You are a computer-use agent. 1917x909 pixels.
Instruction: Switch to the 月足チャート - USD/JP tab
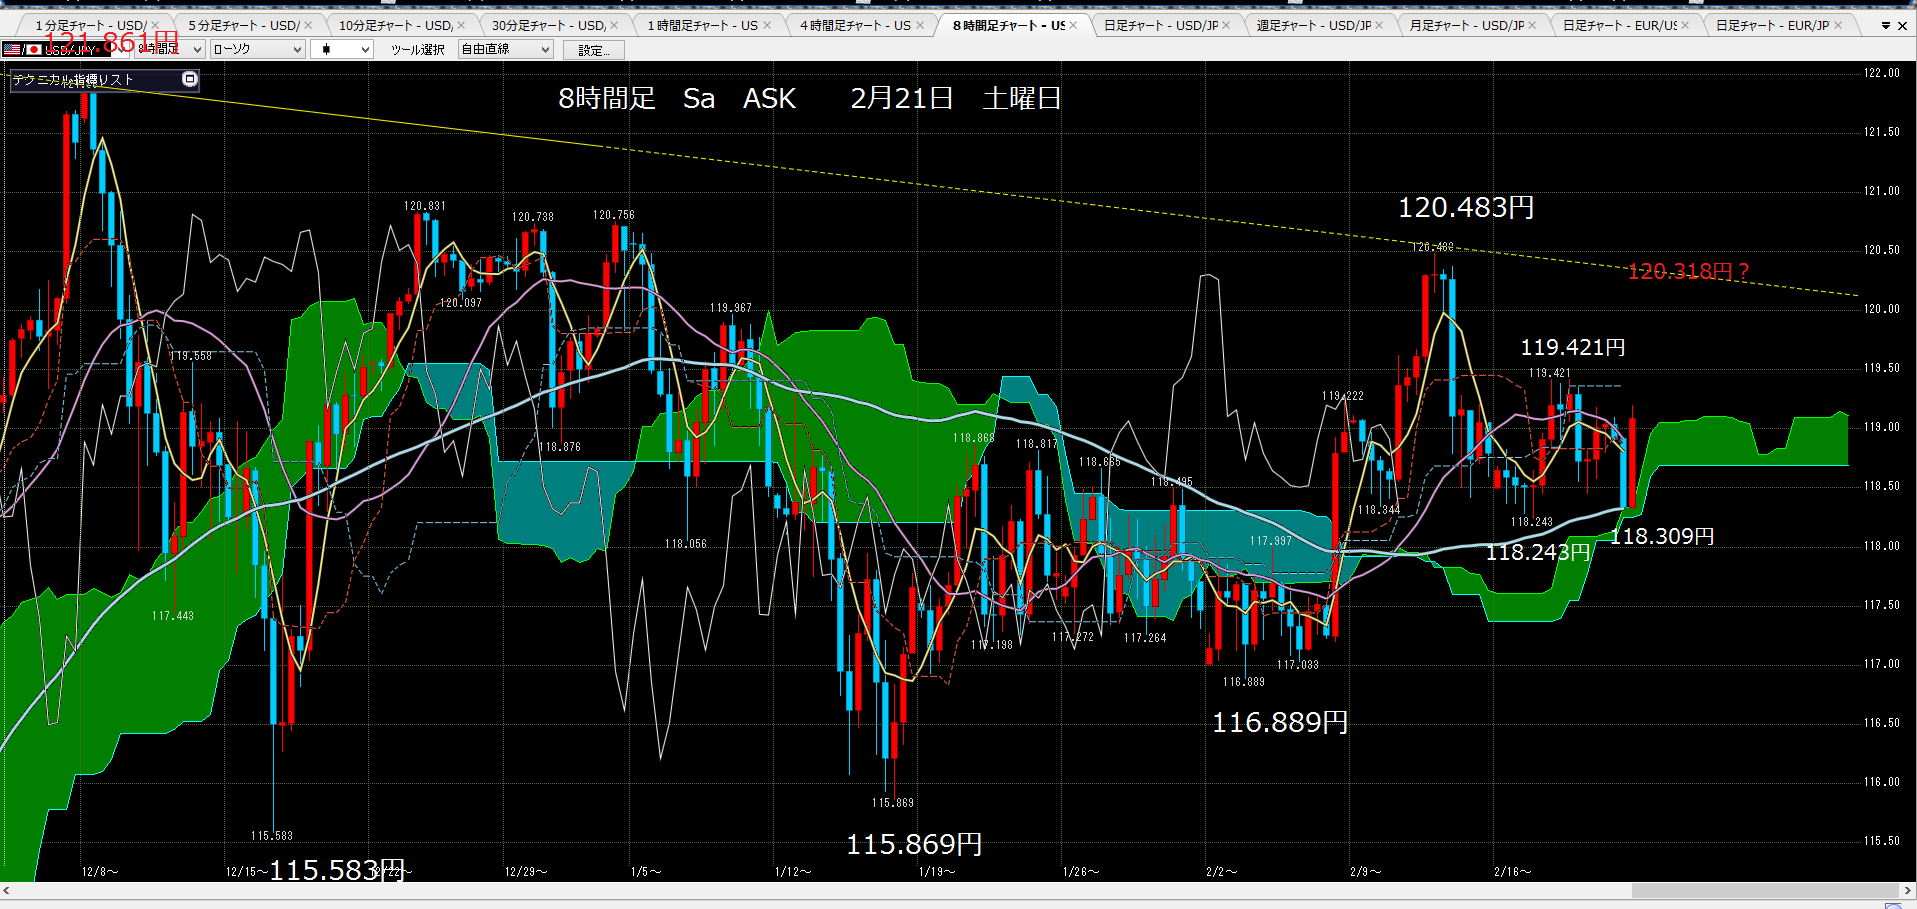tap(1467, 26)
